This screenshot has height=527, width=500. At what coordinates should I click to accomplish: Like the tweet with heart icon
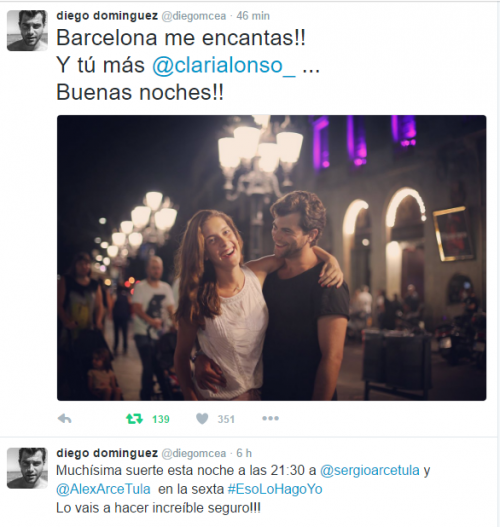[202, 419]
